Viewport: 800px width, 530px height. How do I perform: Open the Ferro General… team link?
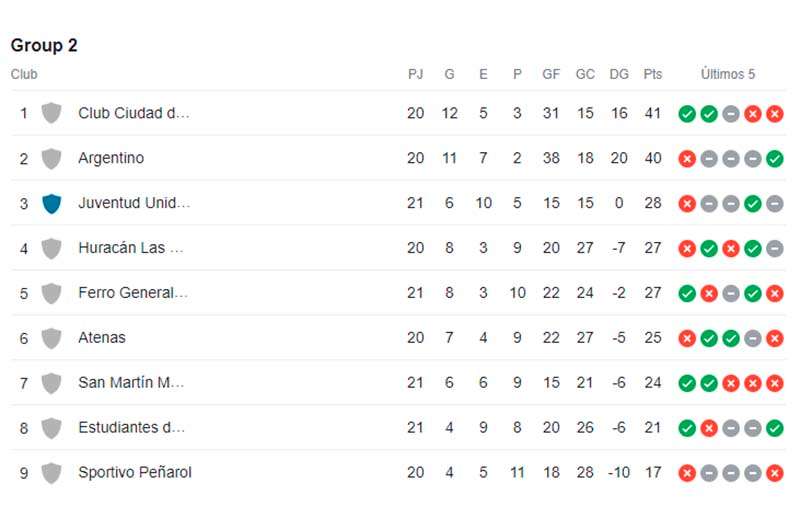coord(133,293)
